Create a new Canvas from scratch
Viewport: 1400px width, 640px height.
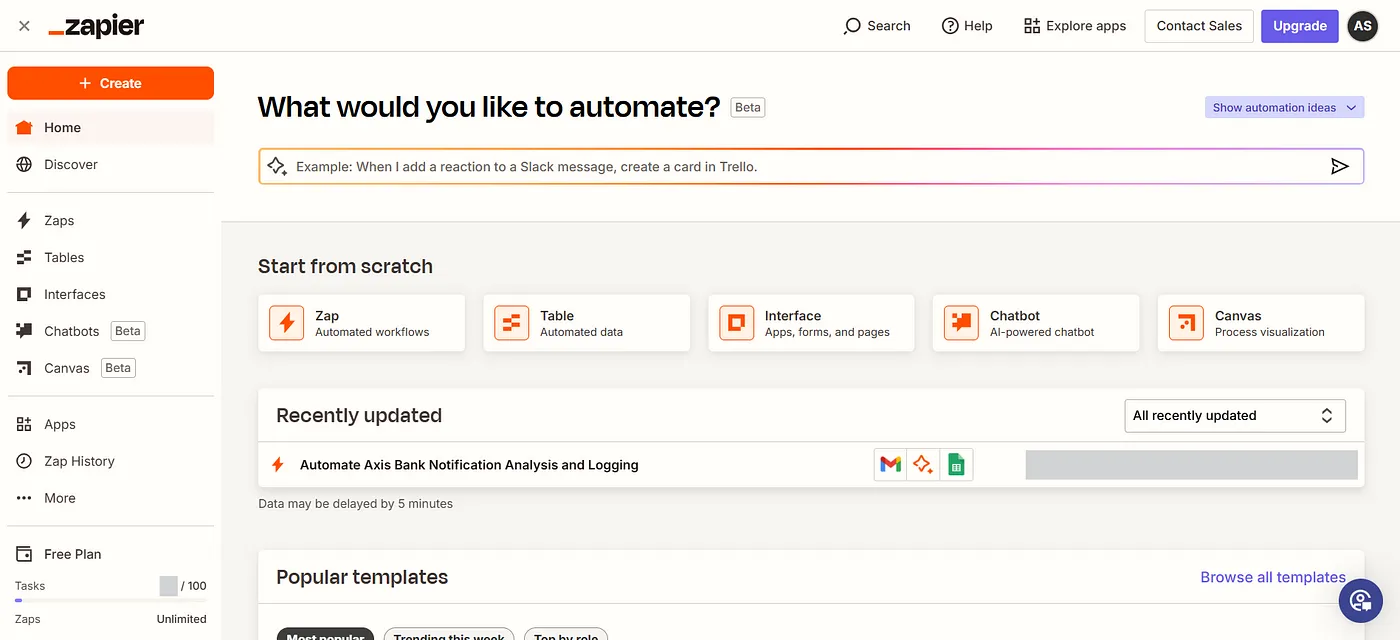click(1261, 323)
